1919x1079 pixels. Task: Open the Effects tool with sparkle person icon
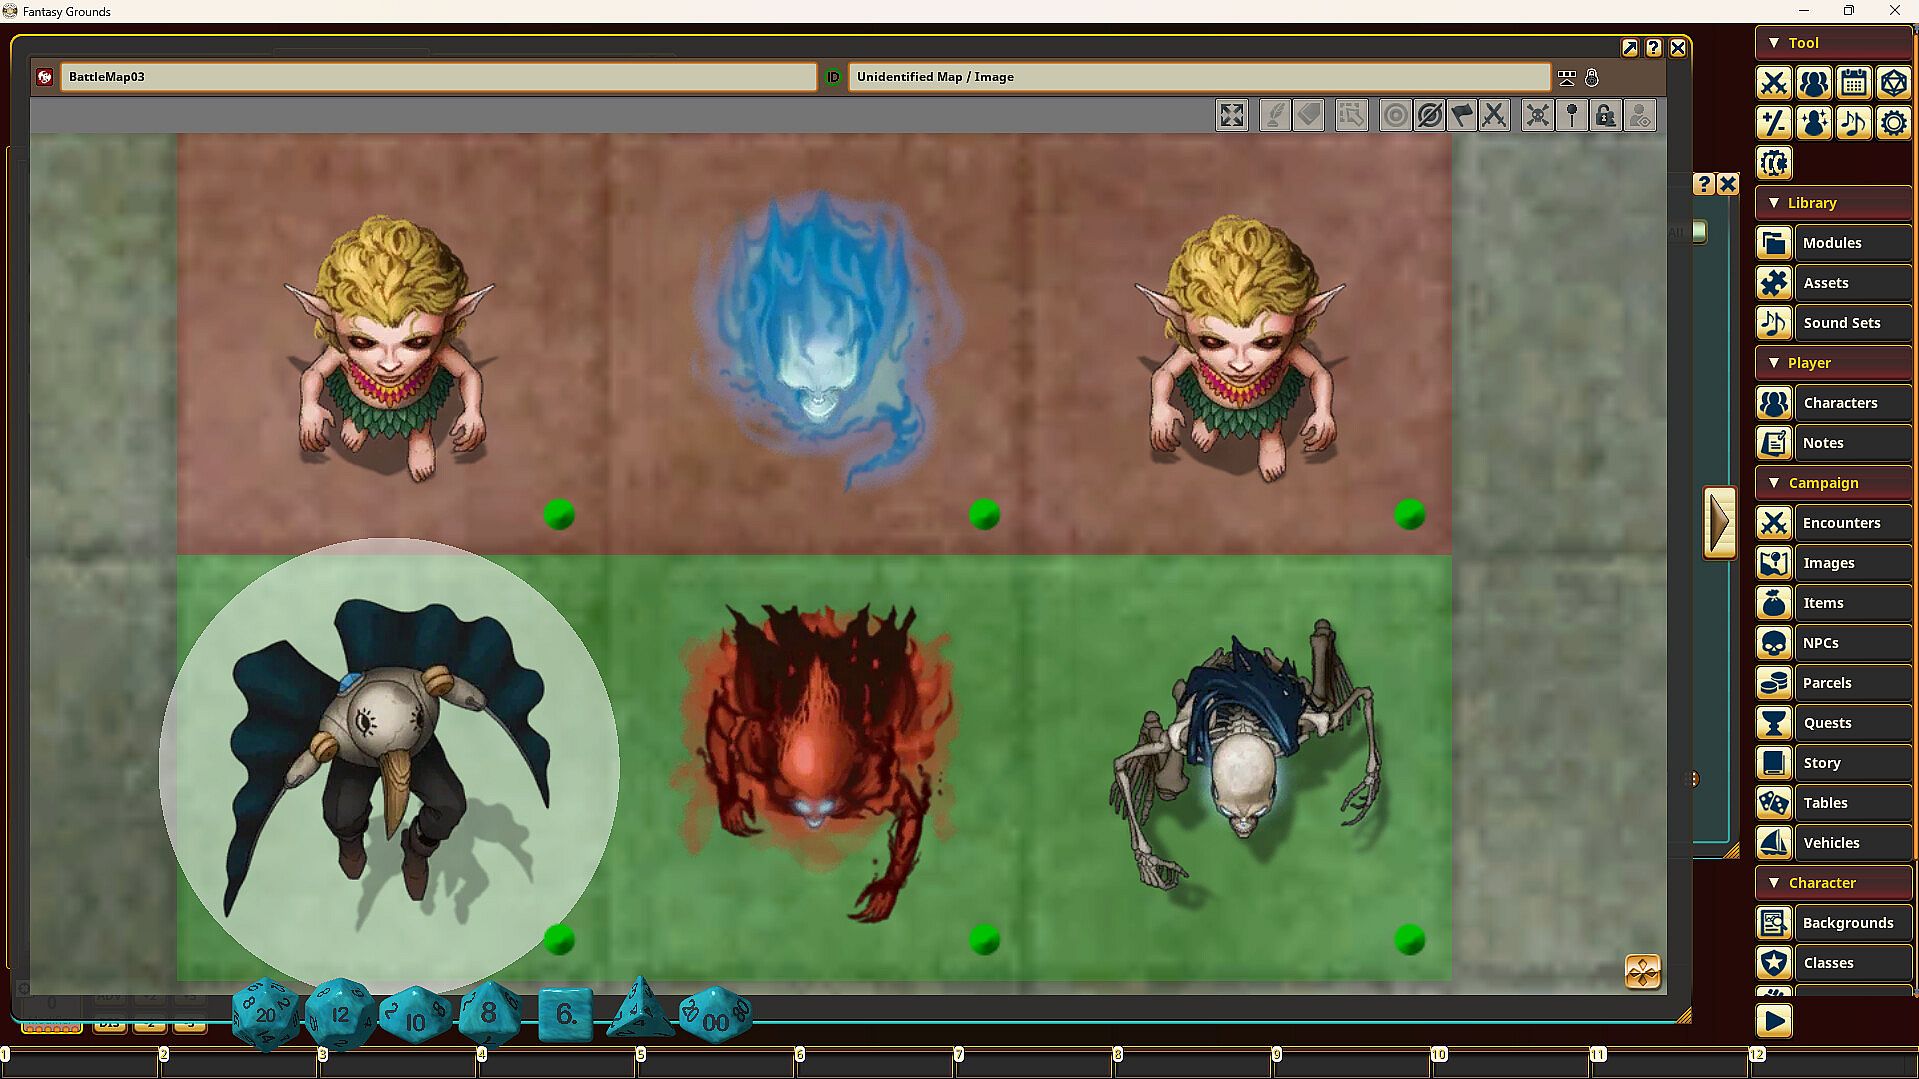point(1814,123)
